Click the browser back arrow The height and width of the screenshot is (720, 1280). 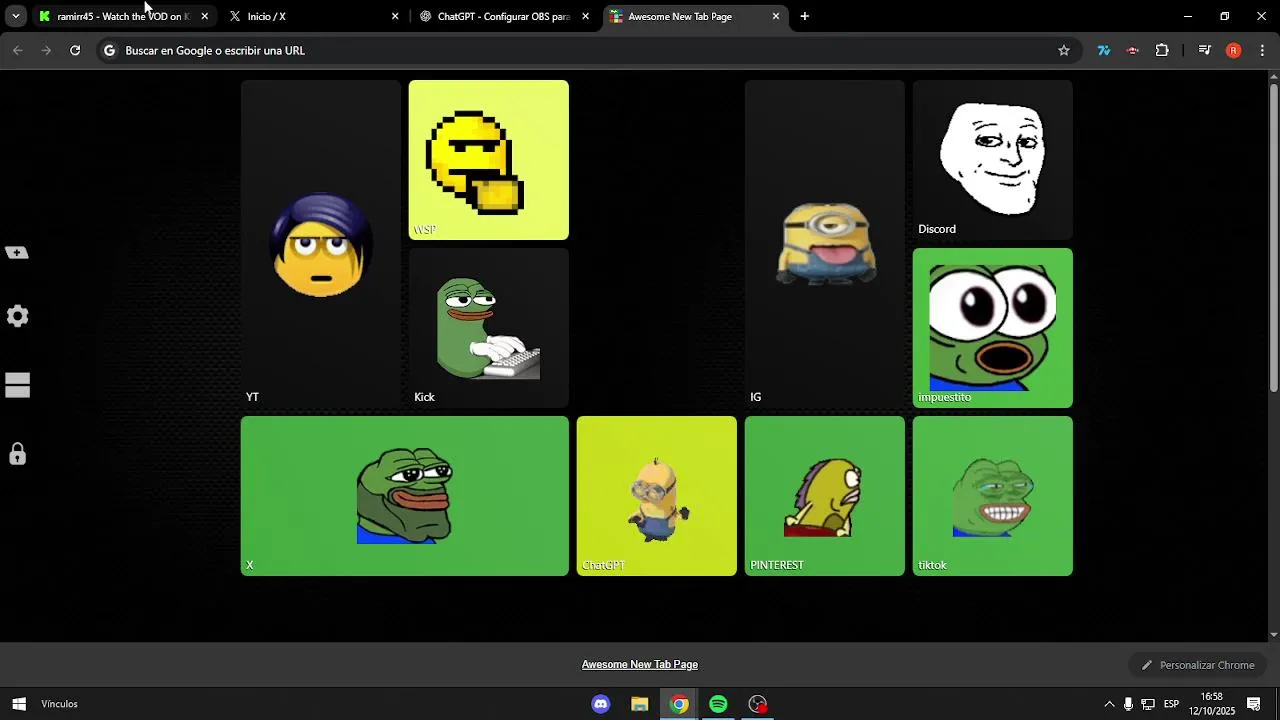click(17, 50)
